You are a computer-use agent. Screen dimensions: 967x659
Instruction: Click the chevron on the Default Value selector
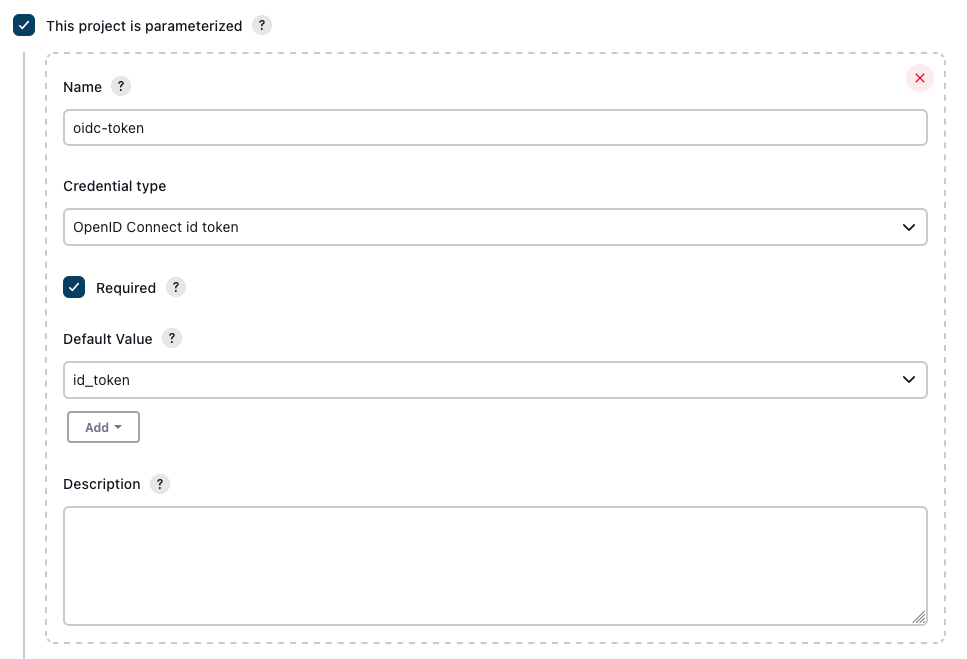pos(909,380)
